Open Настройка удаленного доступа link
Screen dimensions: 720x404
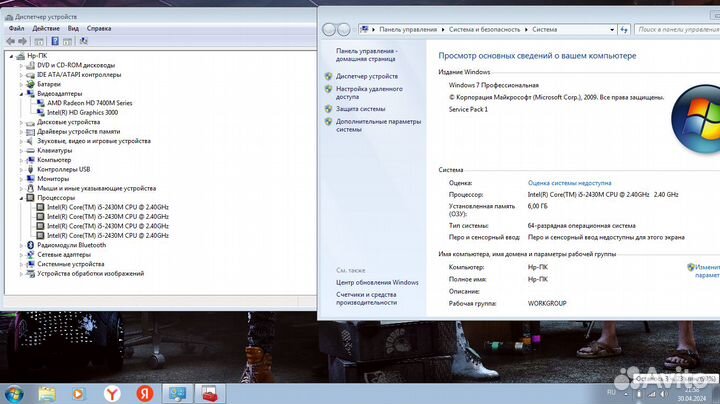(369, 93)
